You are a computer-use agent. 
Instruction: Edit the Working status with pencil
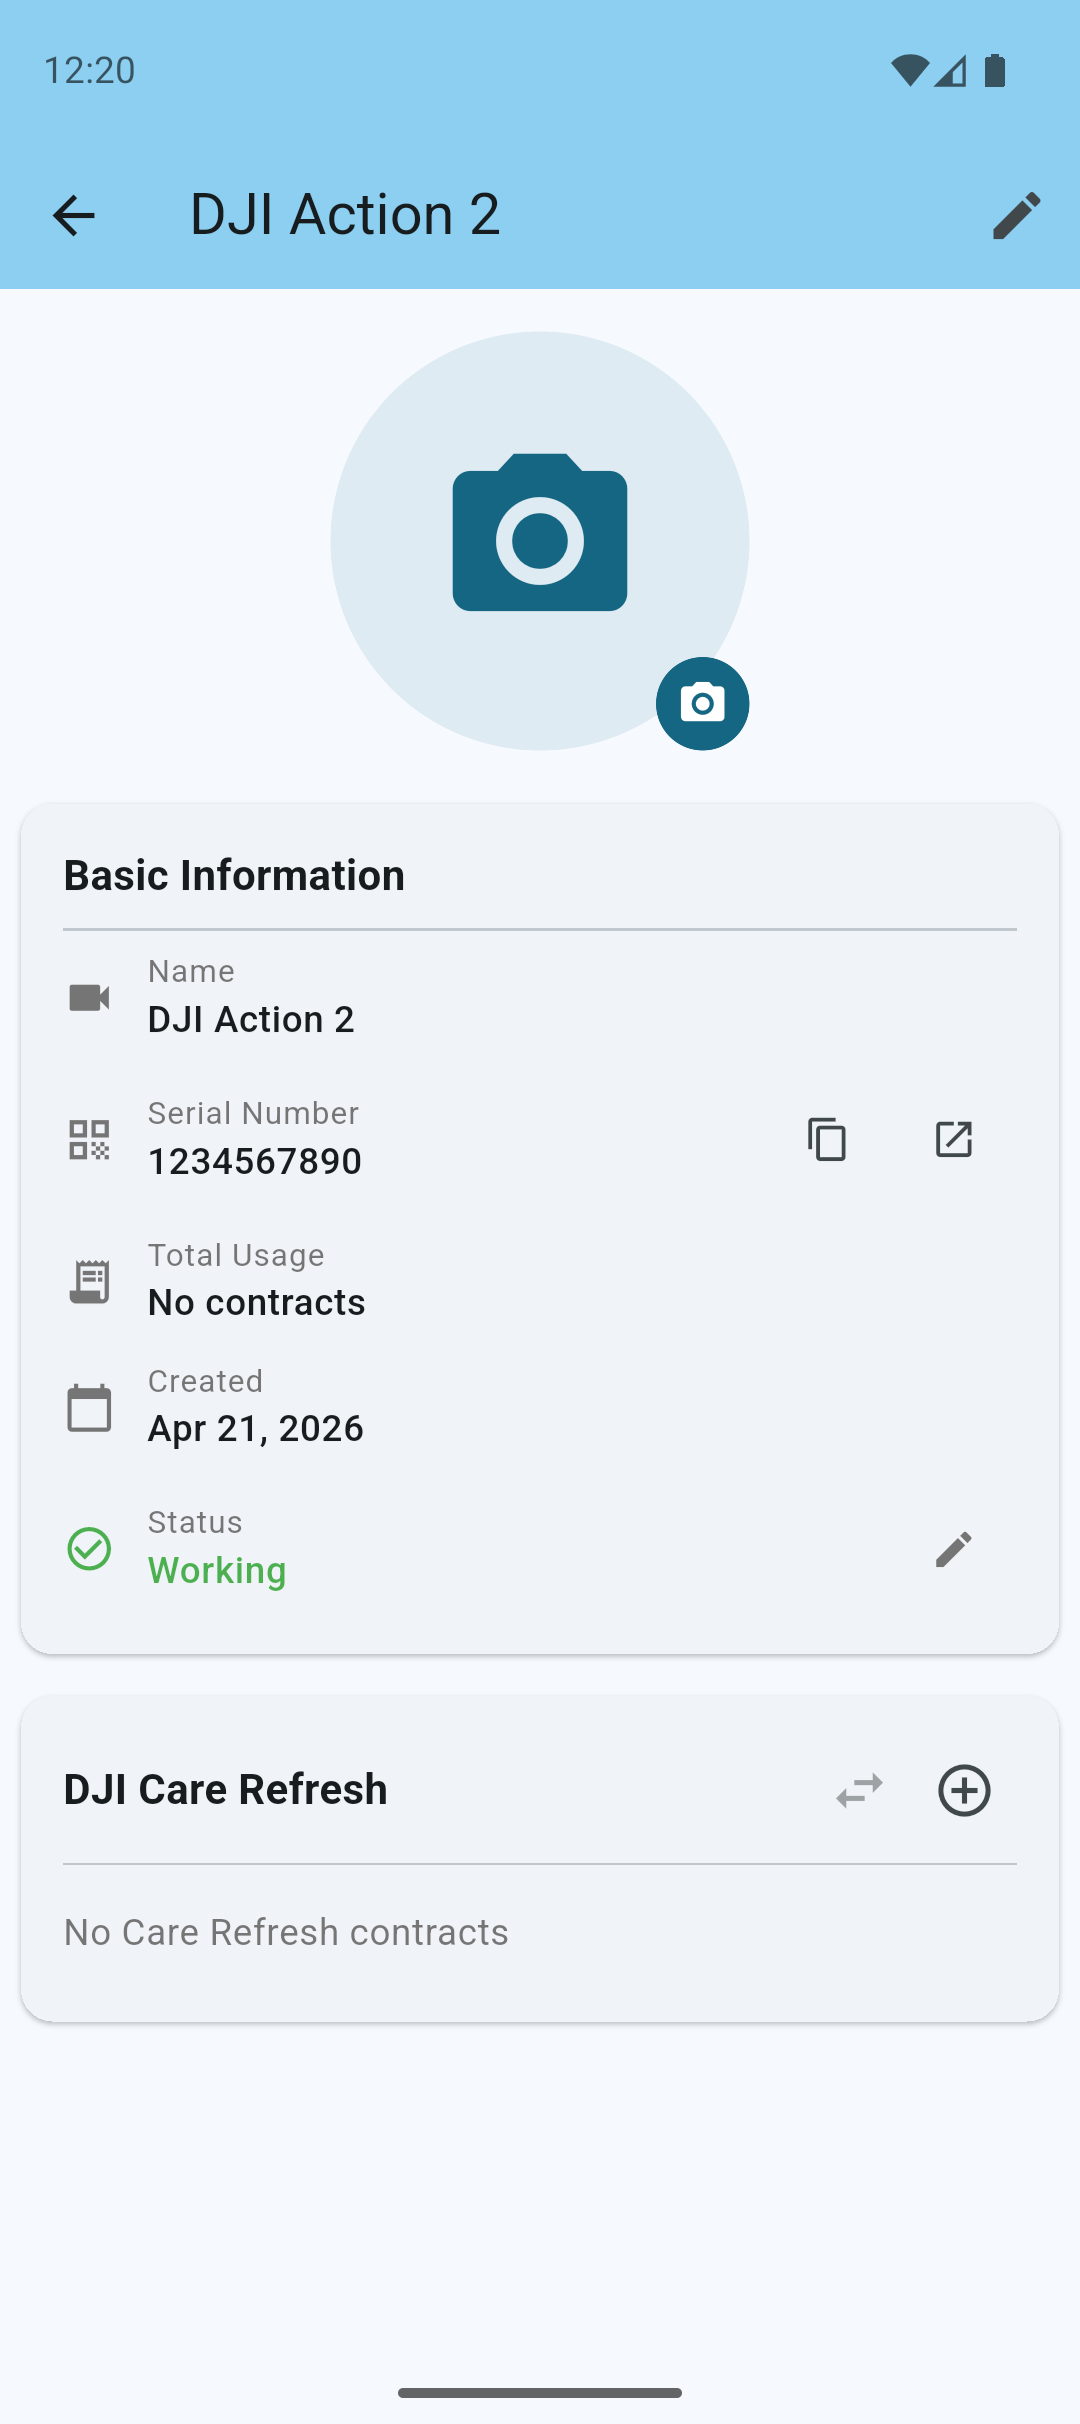pyautogui.click(x=953, y=1549)
